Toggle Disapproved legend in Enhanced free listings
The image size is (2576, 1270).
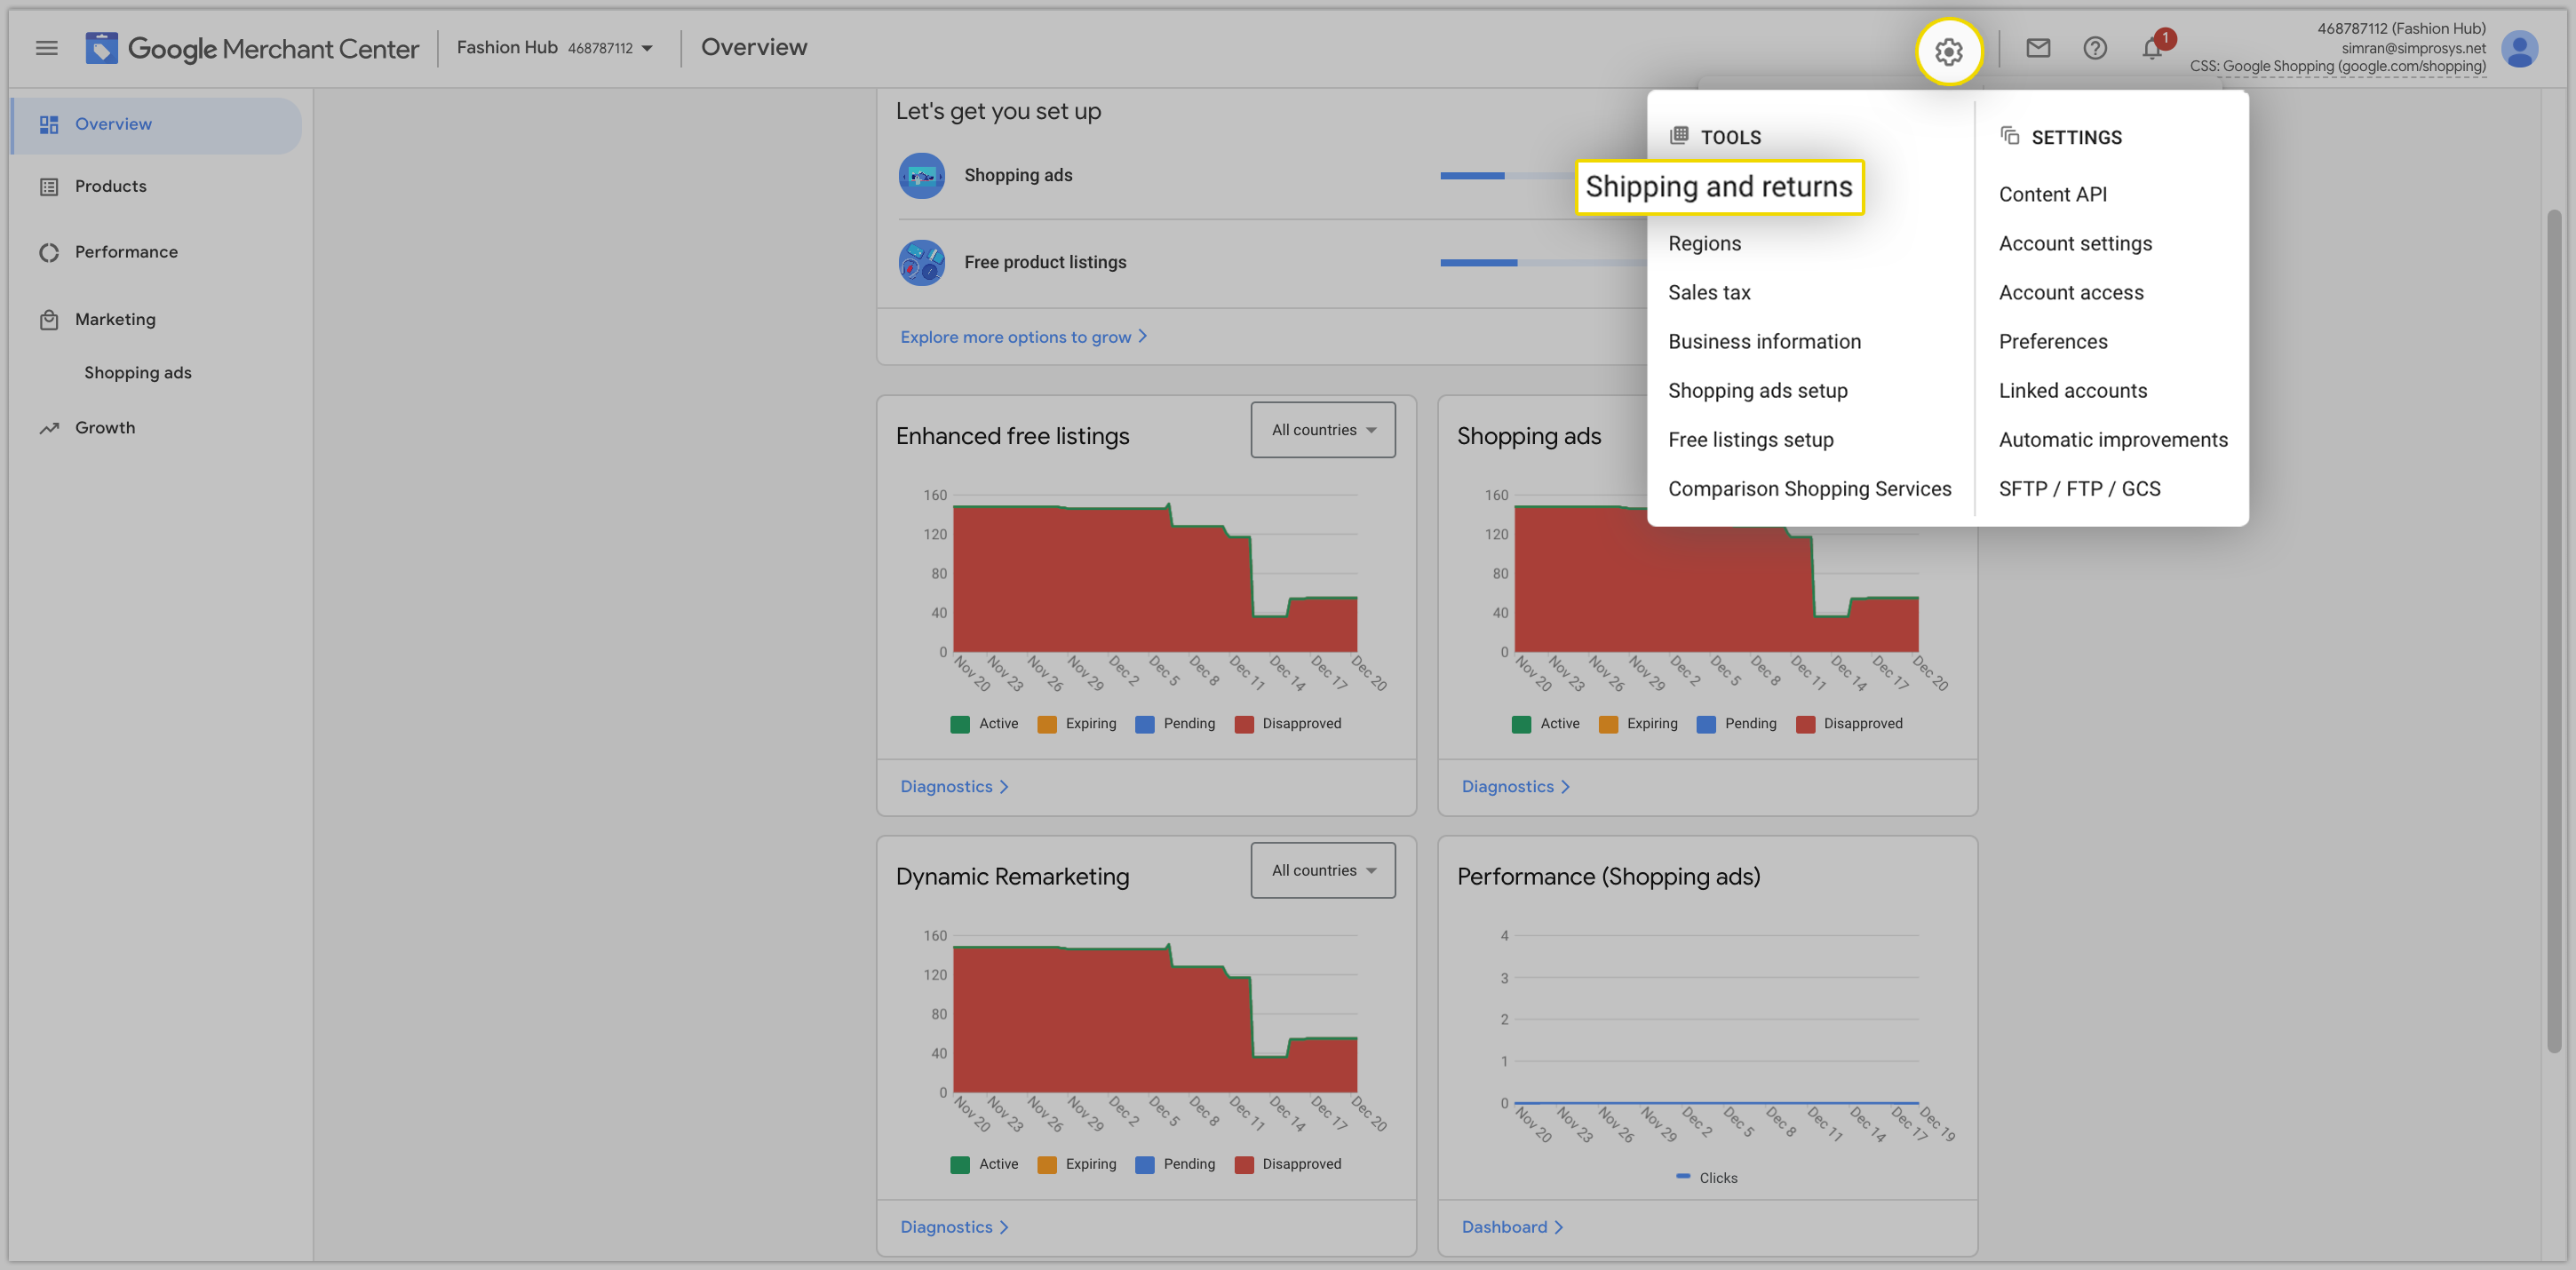[x=1288, y=724]
